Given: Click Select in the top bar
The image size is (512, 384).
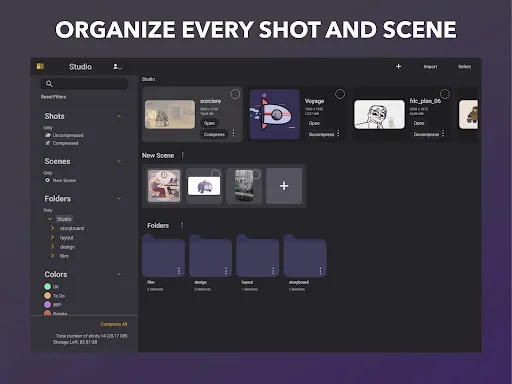Looking at the screenshot, I should tap(464, 67).
